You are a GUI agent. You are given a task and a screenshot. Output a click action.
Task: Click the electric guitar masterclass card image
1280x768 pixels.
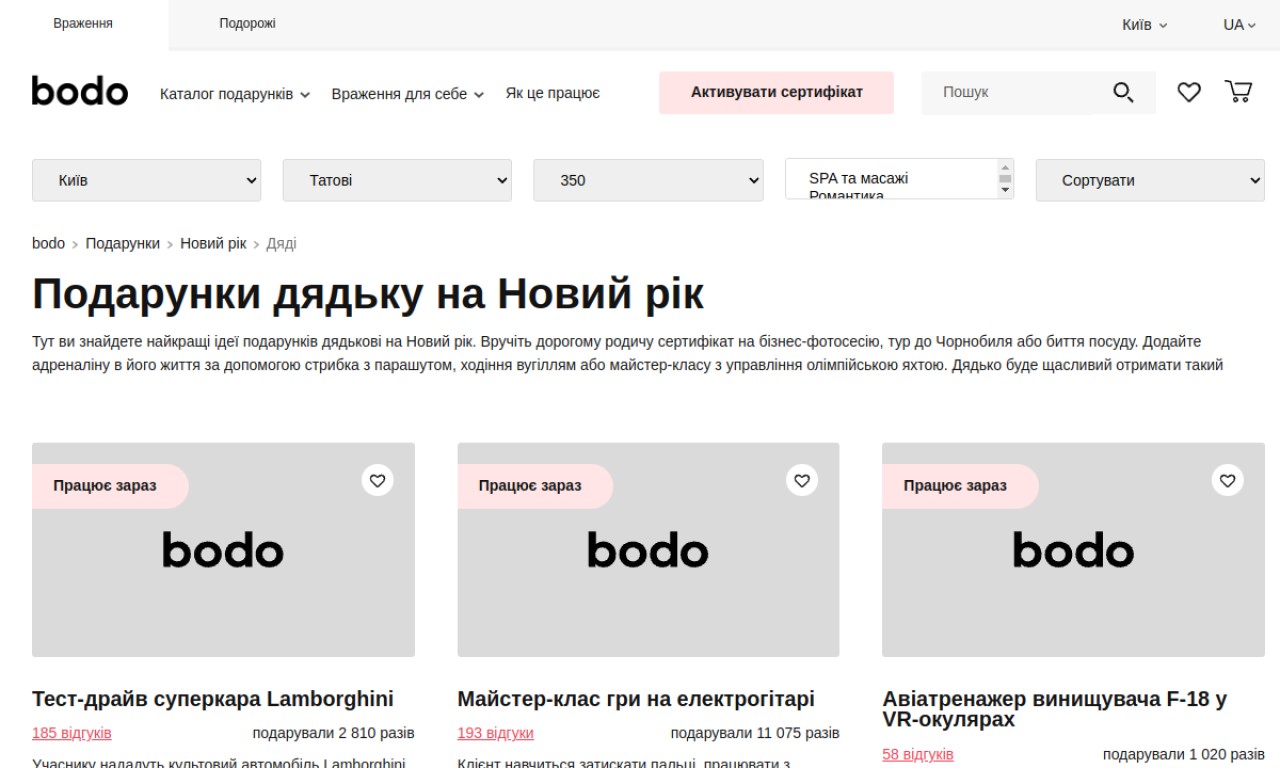(648, 550)
